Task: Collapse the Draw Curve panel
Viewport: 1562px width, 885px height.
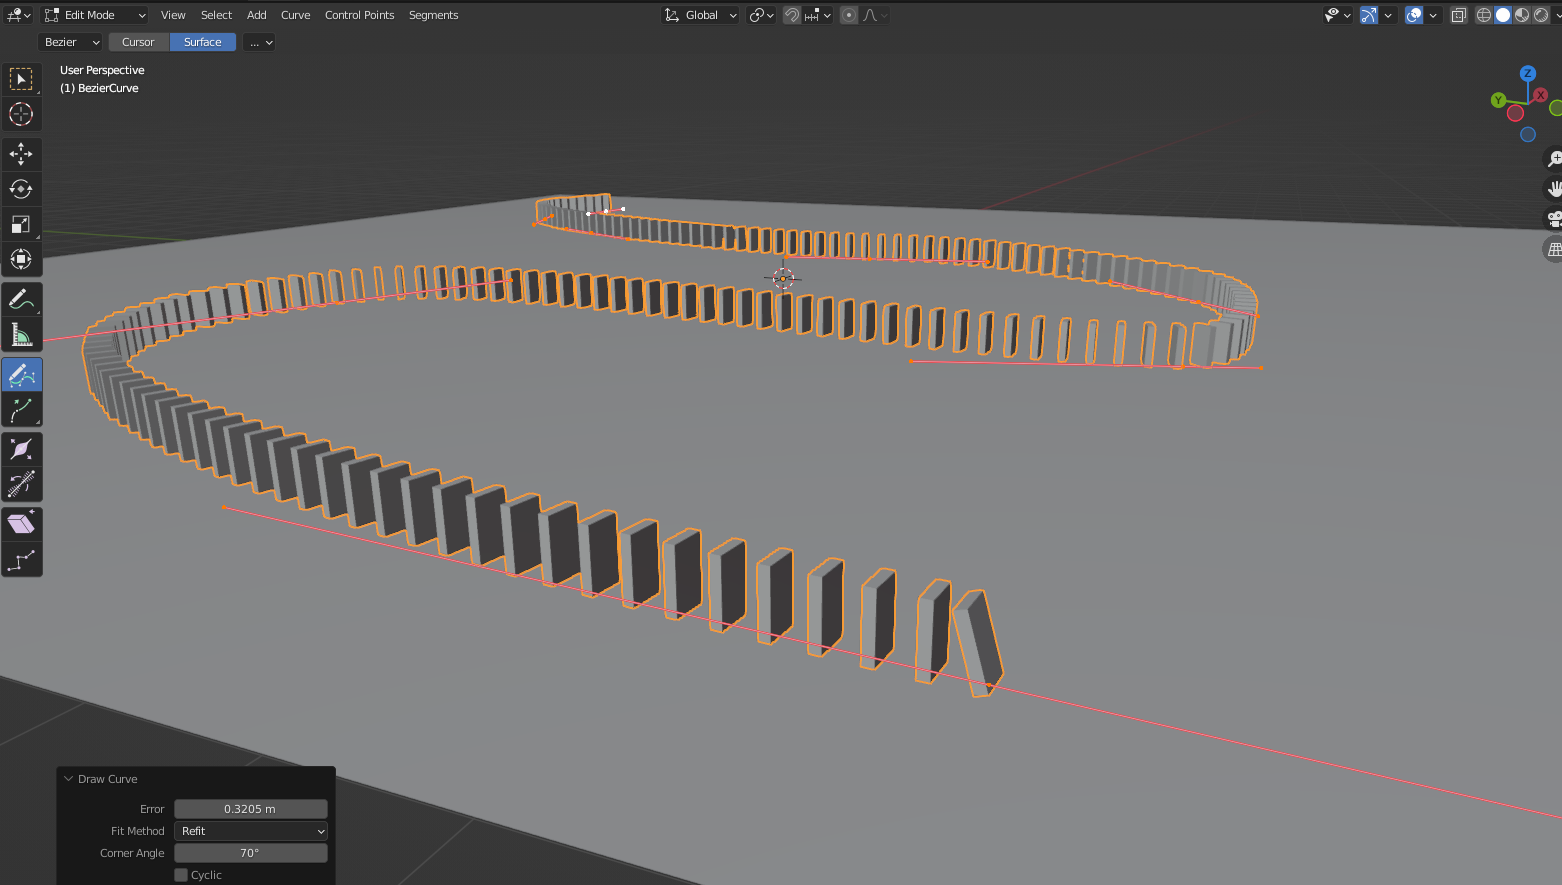Action: point(69,779)
